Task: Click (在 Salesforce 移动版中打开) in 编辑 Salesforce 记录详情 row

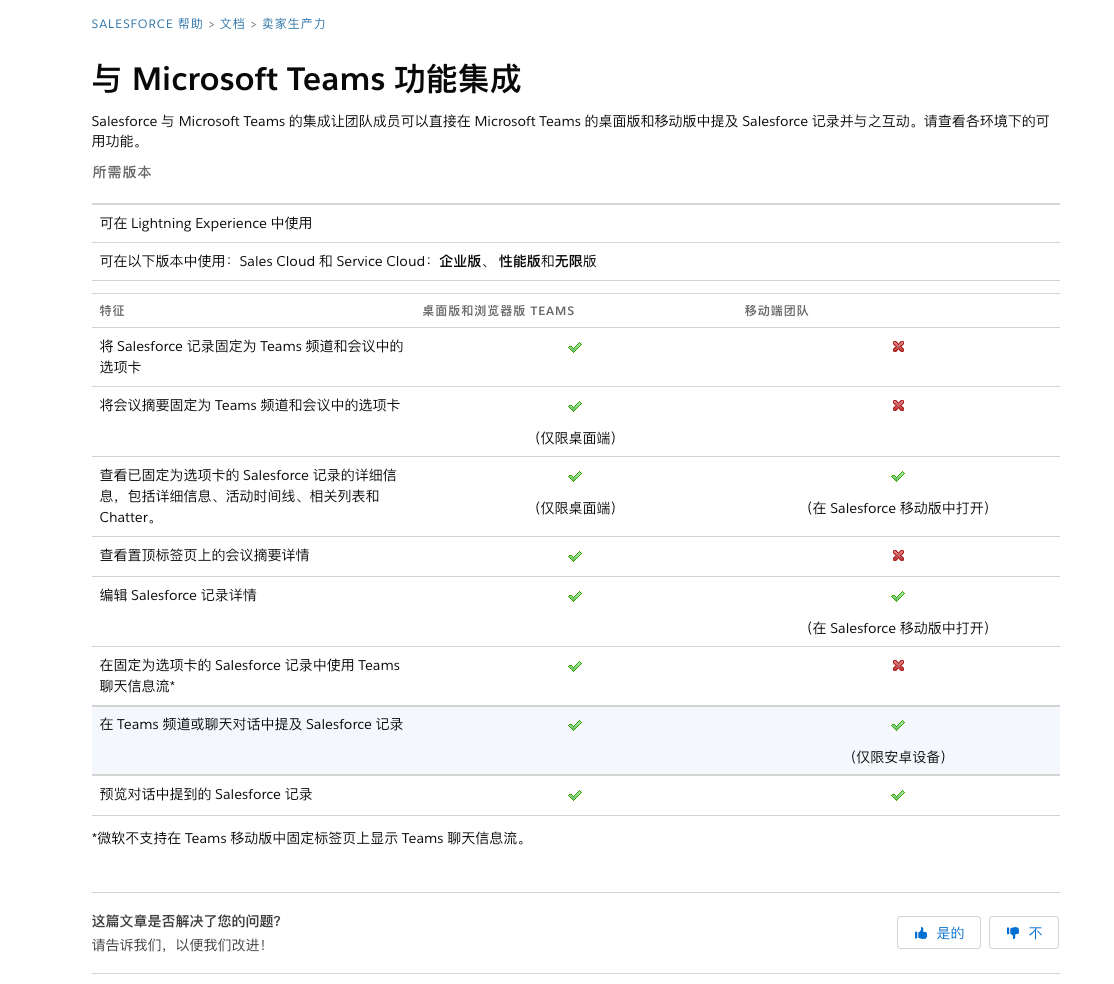Action: pyautogui.click(x=898, y=628)
